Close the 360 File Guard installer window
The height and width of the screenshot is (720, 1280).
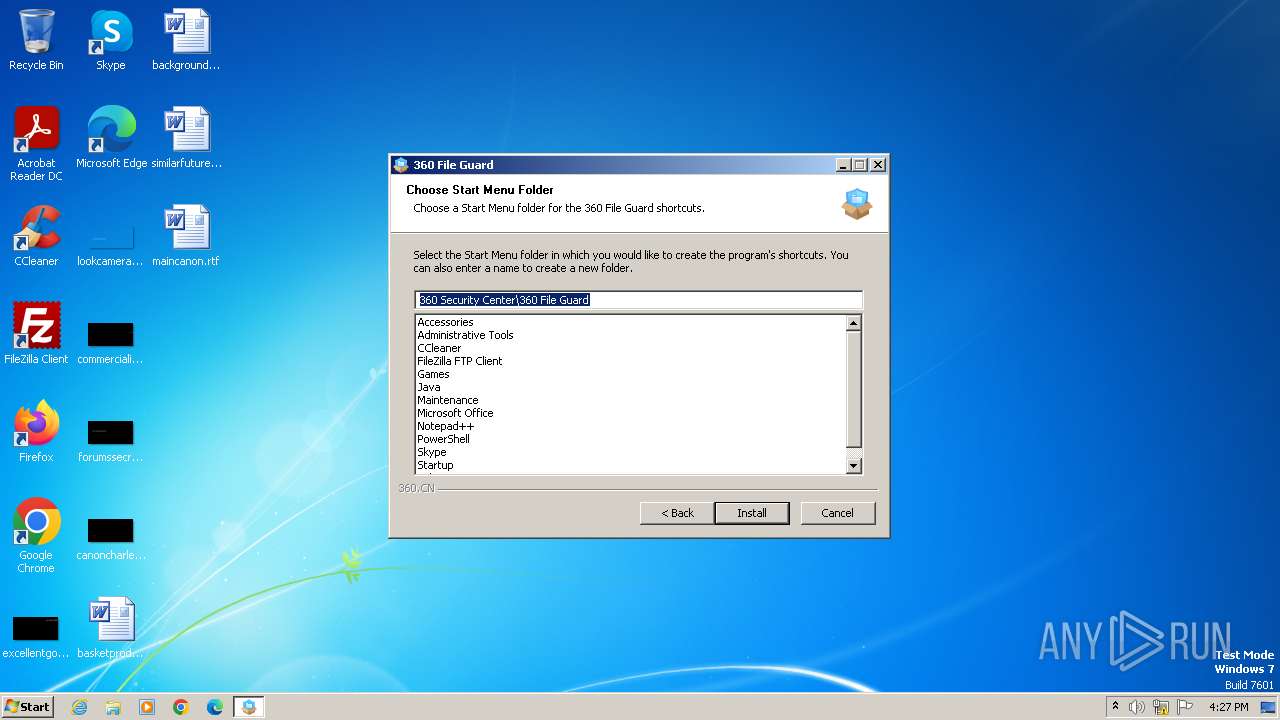pyautogui.click(x=878, y=165)
